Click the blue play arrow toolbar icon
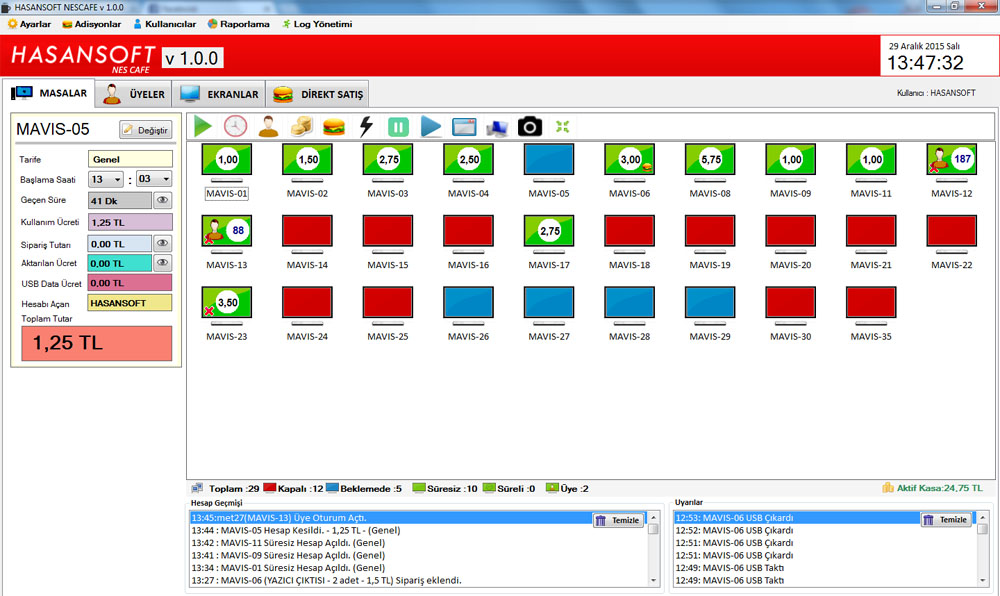This screenshot has width=1000, height=596. pyautogui.click(x=431, y=126)
